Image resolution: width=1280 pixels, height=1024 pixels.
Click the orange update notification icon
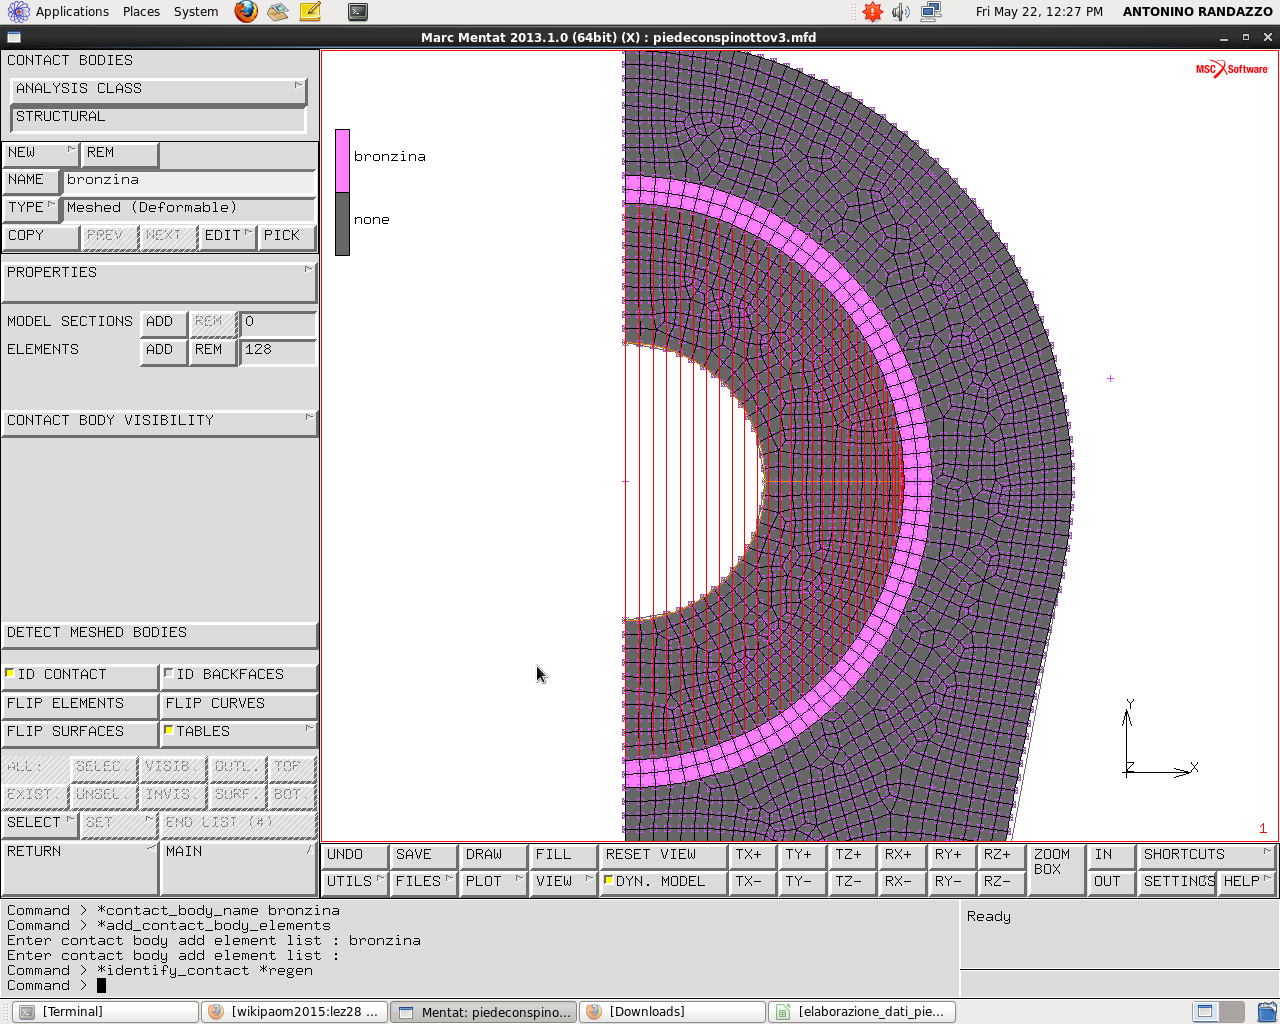(873, 12)
